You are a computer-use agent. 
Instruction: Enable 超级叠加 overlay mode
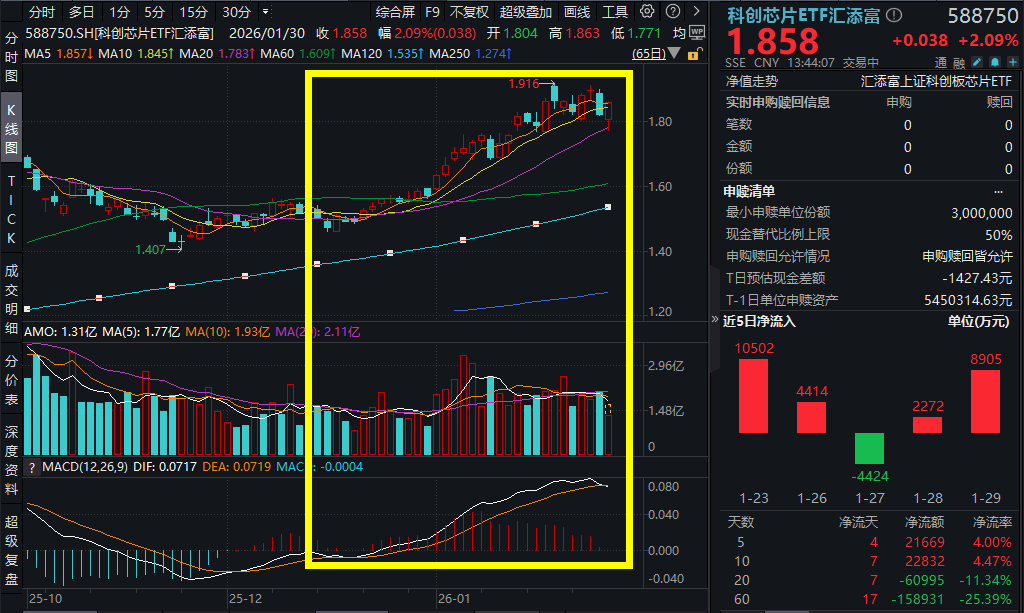click(524, 12)
